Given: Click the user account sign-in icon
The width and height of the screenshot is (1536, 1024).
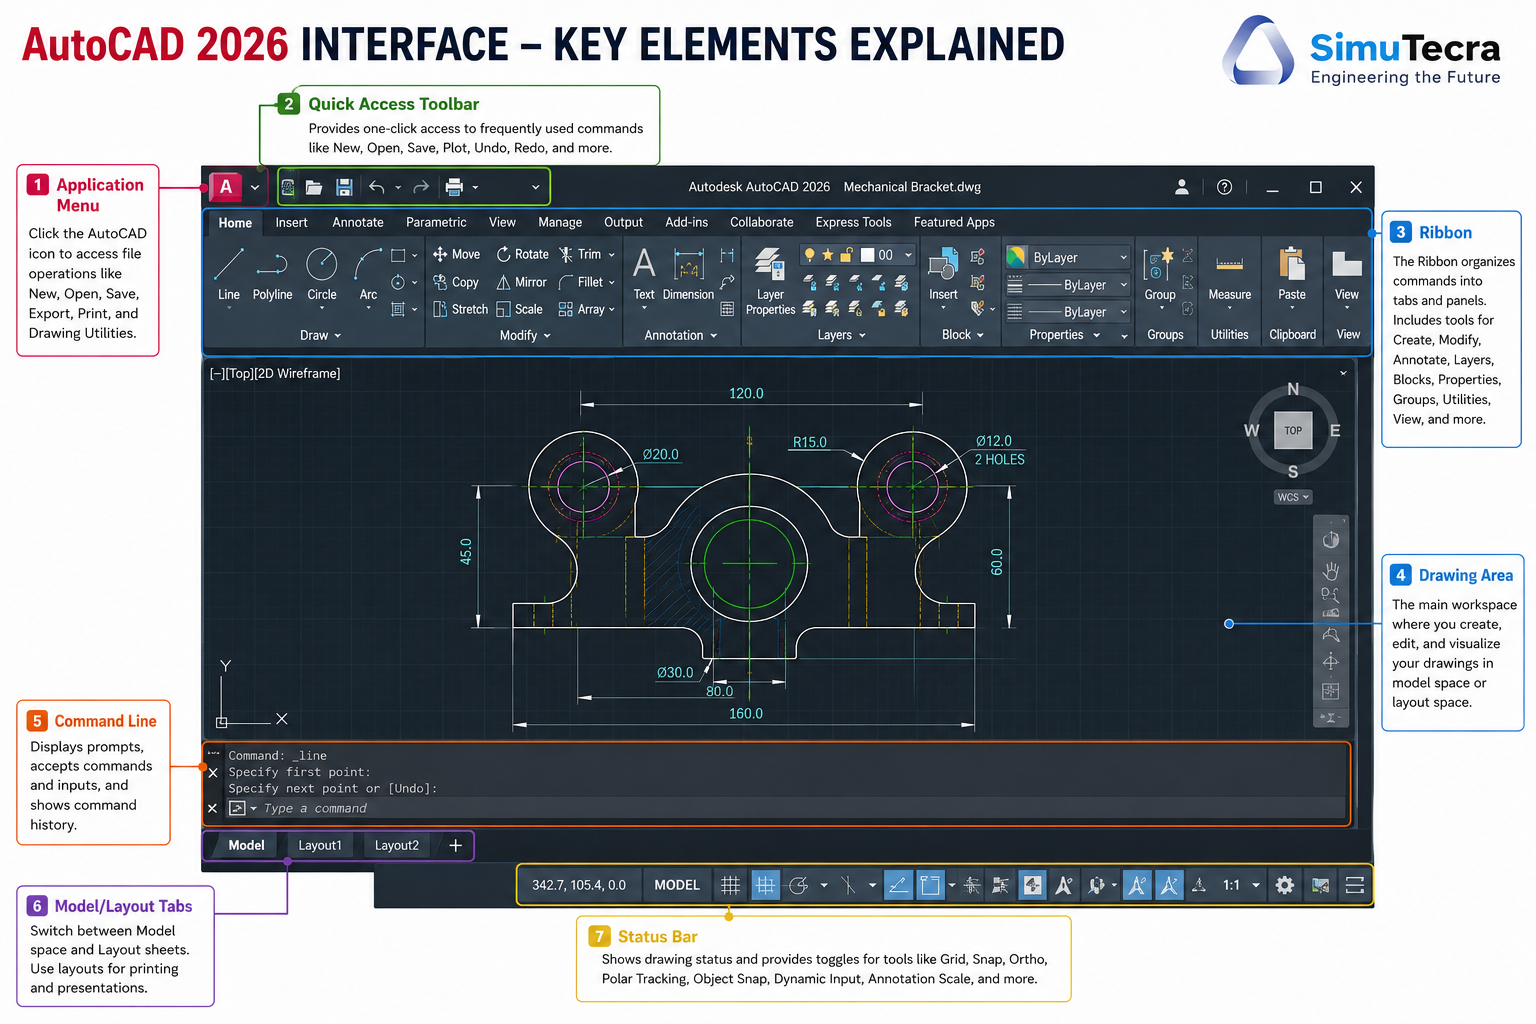Looking at the screenshot, I should coord(1181,187).
